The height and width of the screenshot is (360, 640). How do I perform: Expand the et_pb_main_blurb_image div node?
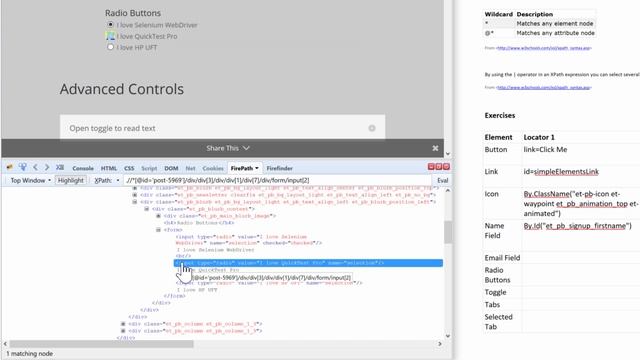click(x=158, y=216)
